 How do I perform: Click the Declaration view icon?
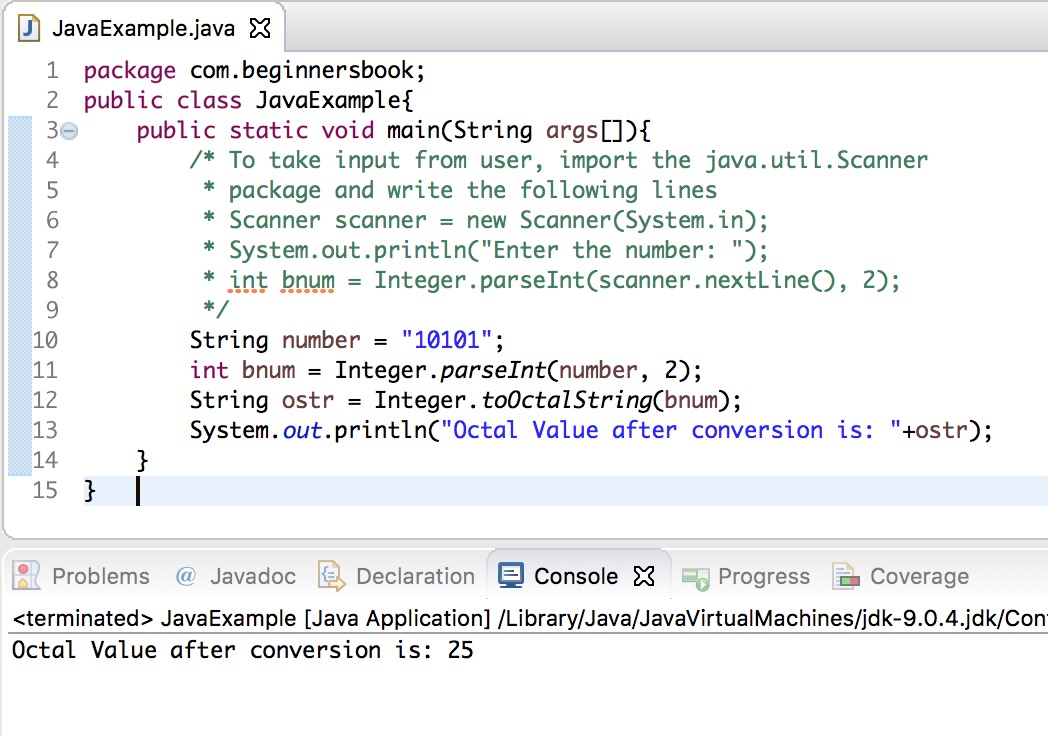tap(331, 576)
